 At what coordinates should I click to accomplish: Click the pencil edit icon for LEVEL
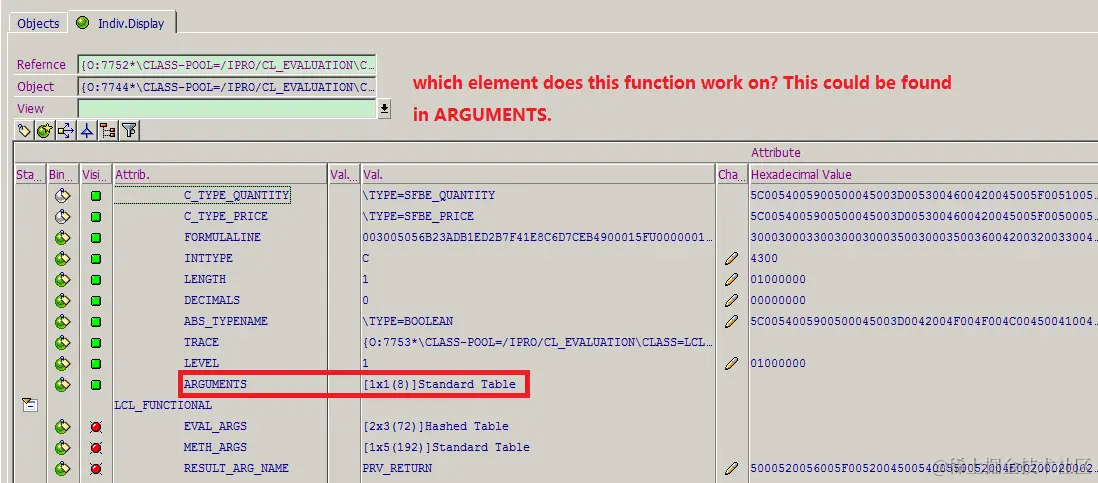coord(732,363)
